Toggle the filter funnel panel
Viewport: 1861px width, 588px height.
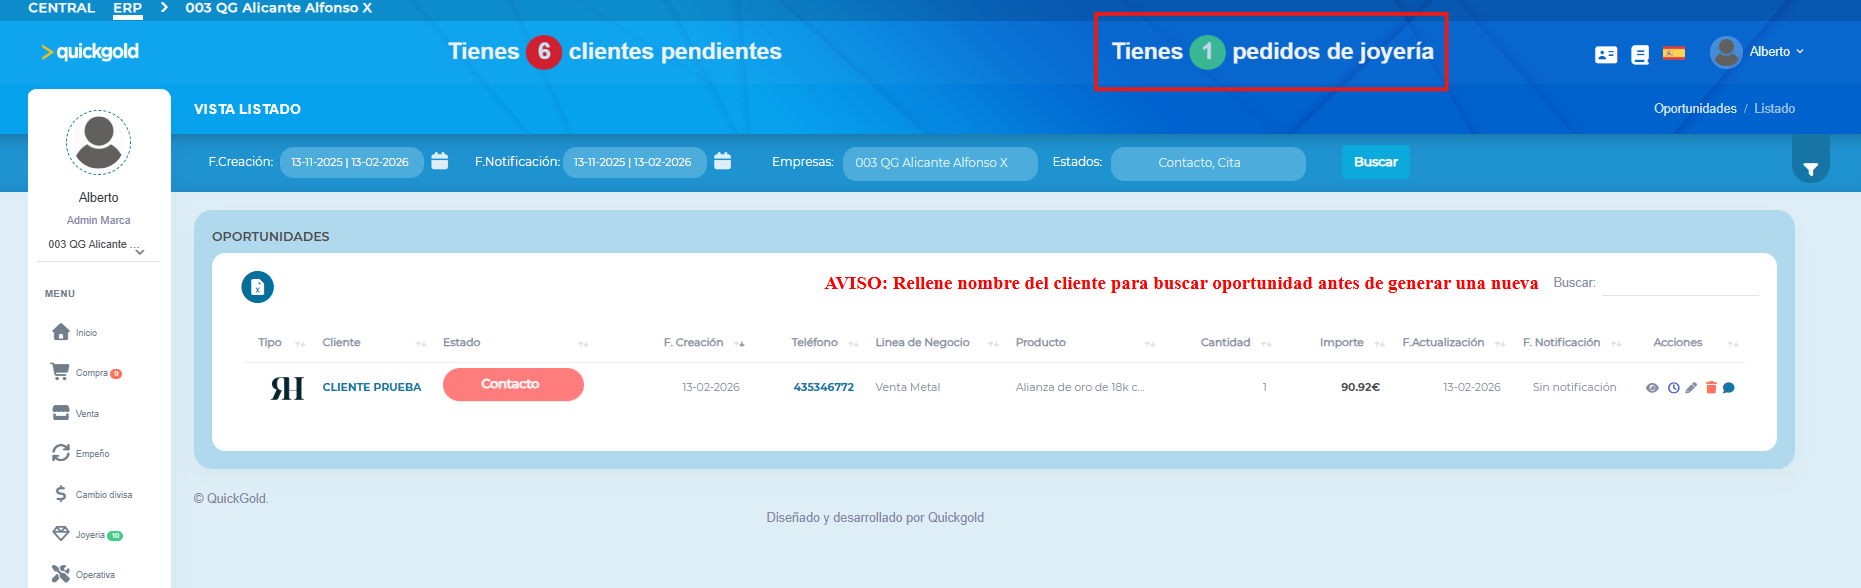[1810, 169]
